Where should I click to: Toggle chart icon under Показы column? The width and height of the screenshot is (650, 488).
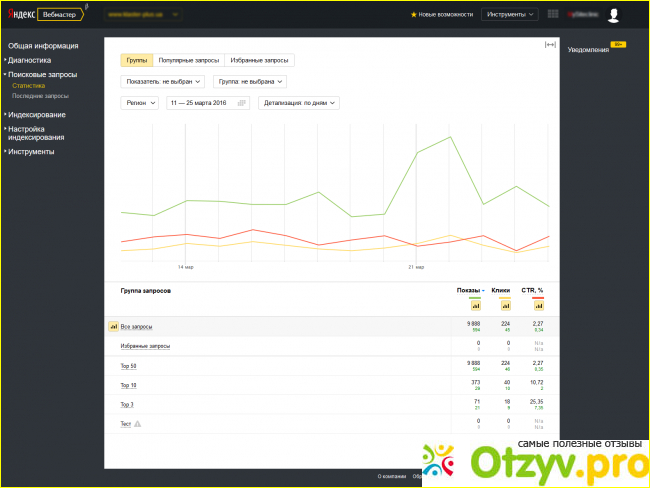pyautogui.click(x=474, y=305)
